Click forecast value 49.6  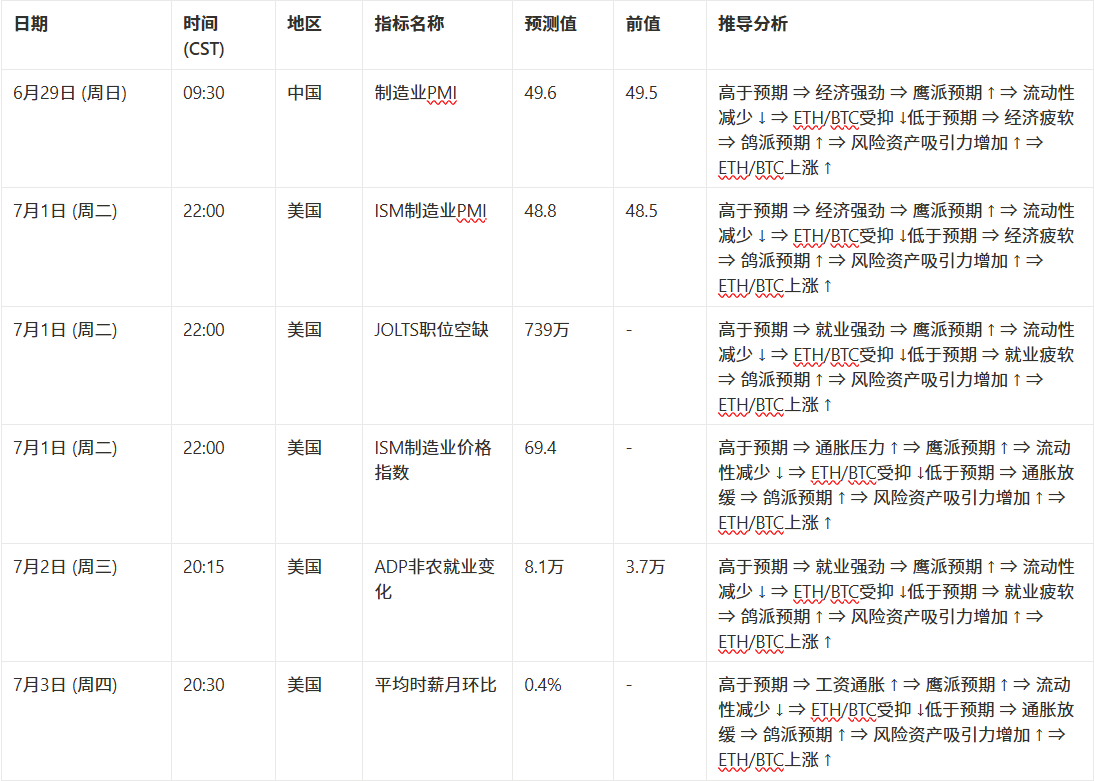click(x=540, y=93)
